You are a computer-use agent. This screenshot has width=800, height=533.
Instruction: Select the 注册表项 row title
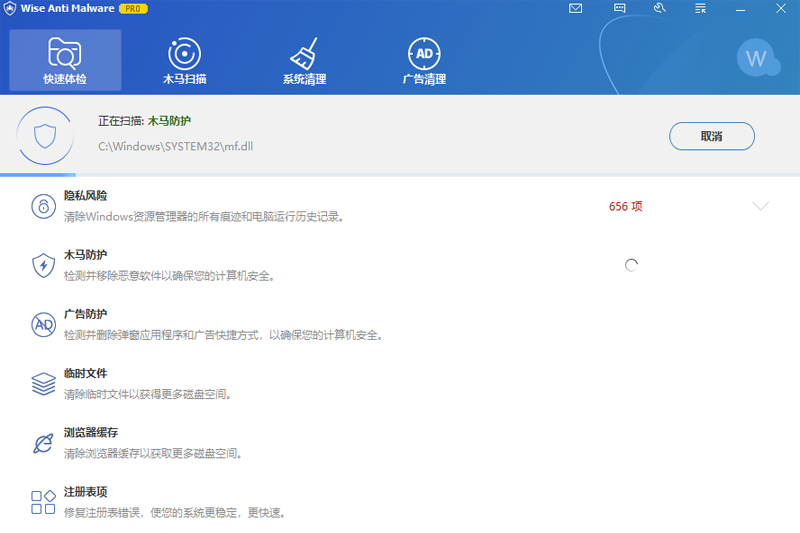[85, 492]
